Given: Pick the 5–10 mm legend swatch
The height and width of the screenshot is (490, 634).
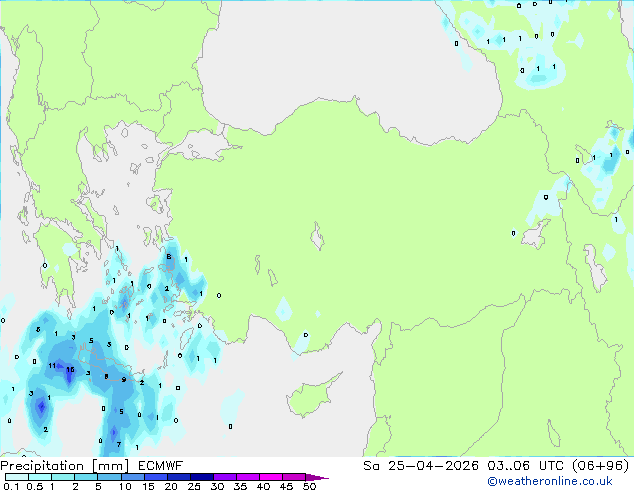Looking at the screenshot, I should pyautogui.click(x=110, y=477).
